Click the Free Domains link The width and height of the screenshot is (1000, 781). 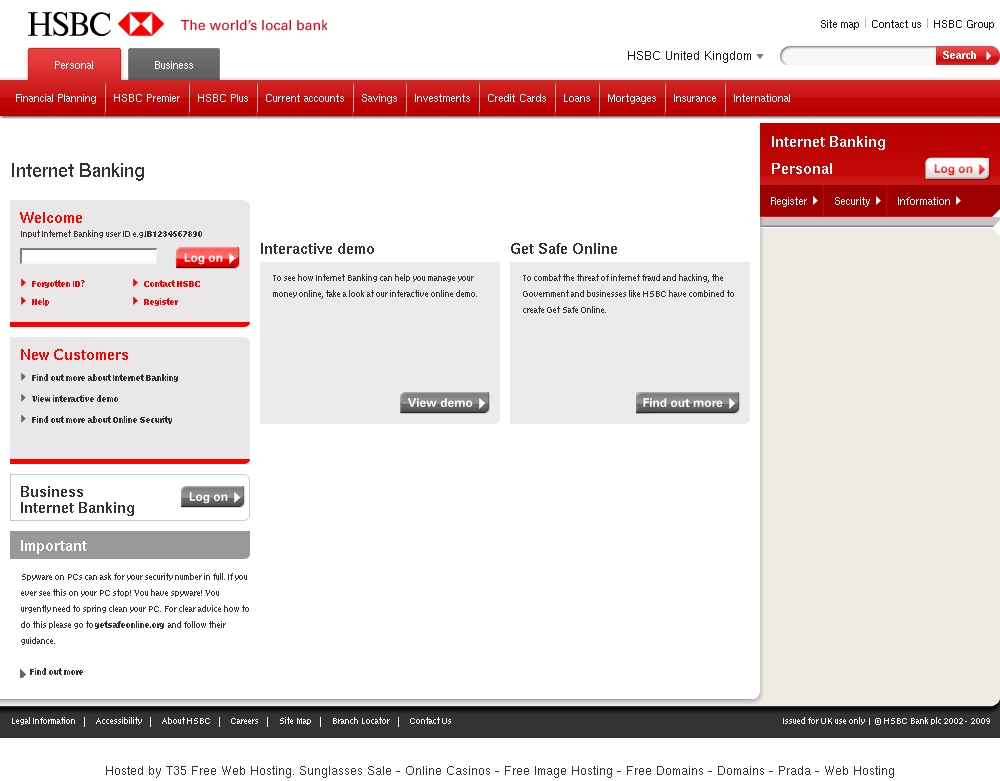[665, 771]
